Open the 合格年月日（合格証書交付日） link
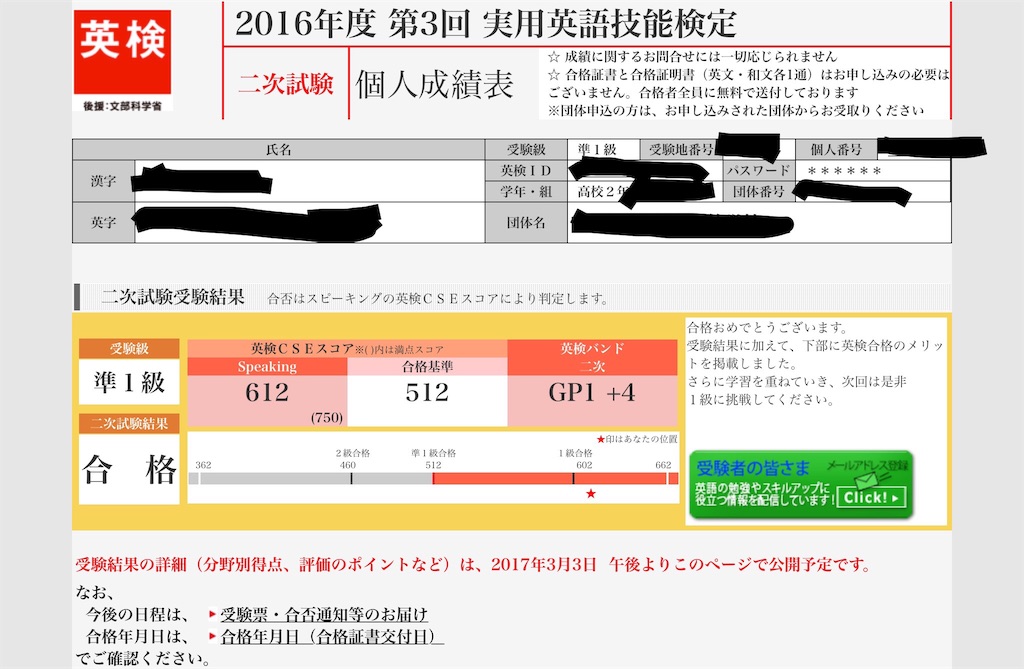 point(332,636)
